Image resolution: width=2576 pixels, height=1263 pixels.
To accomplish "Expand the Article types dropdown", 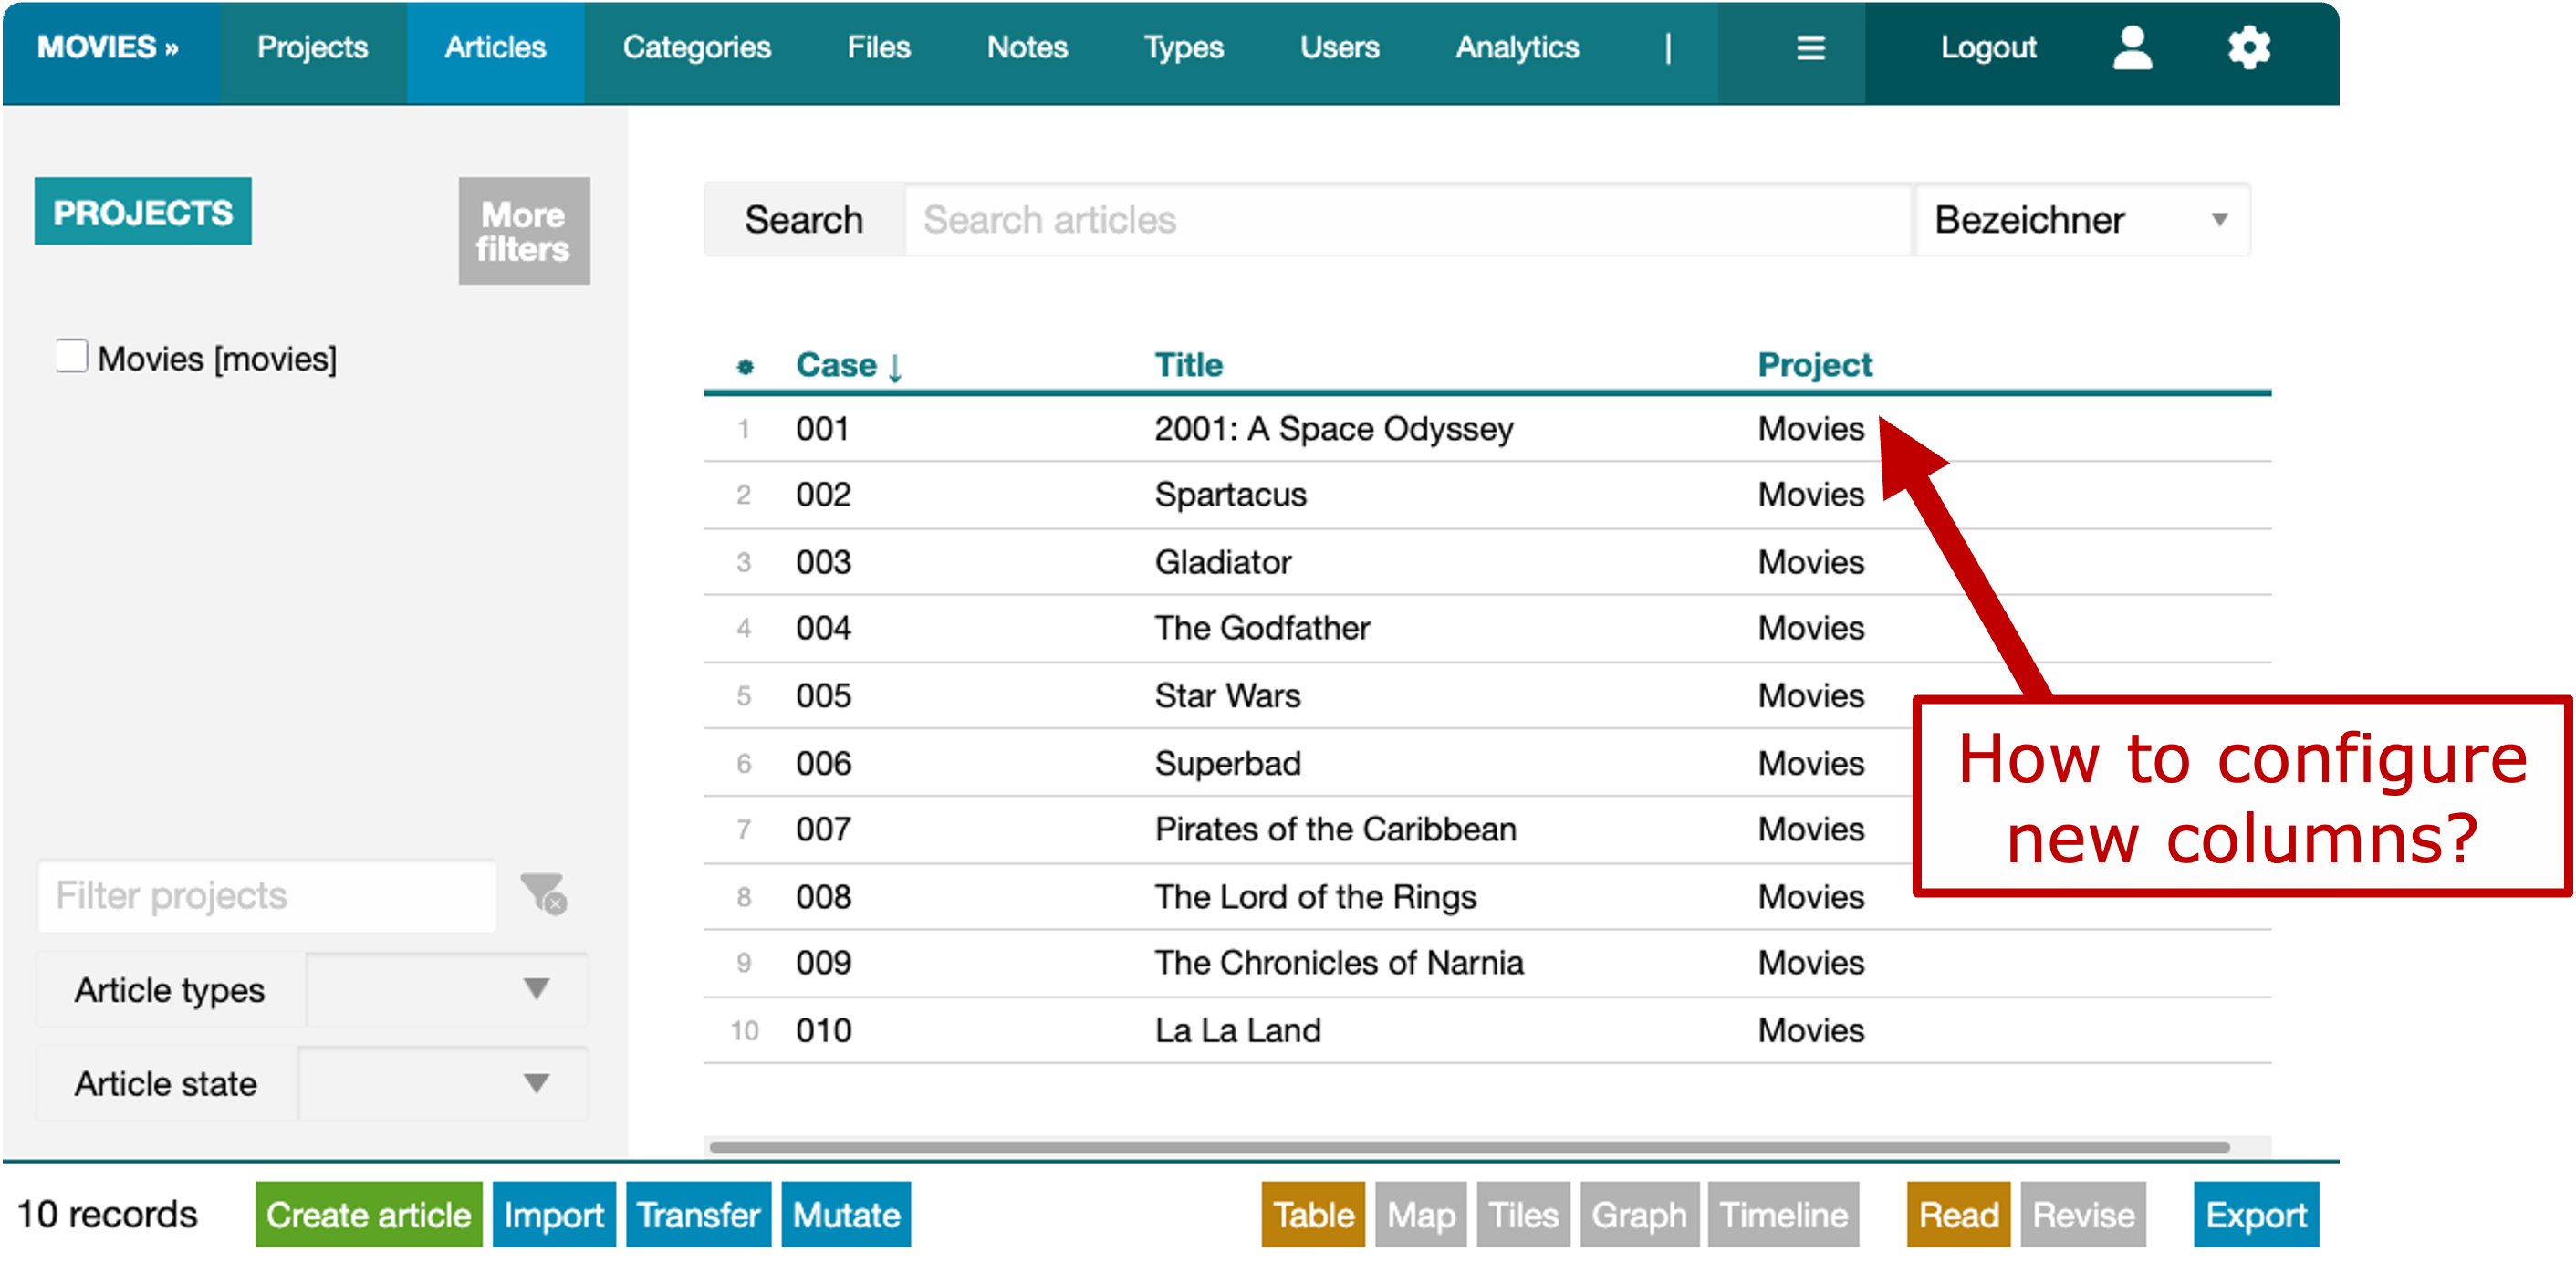I will pos(446,989).
